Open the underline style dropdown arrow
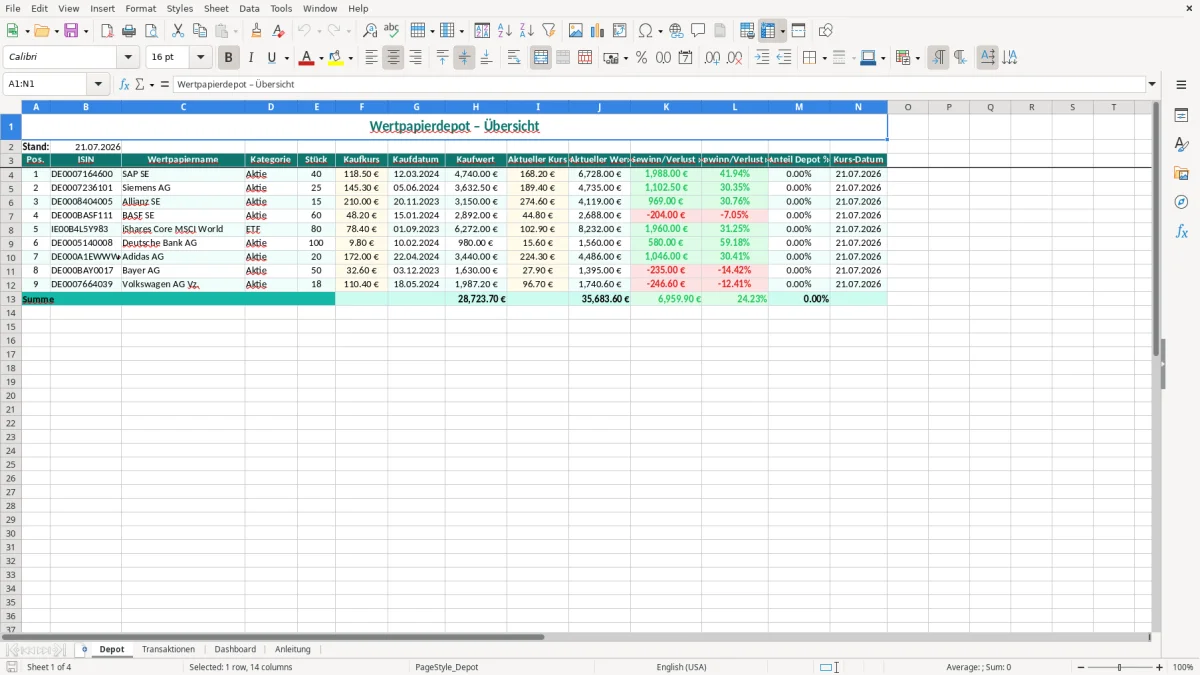 pos(286,58)
